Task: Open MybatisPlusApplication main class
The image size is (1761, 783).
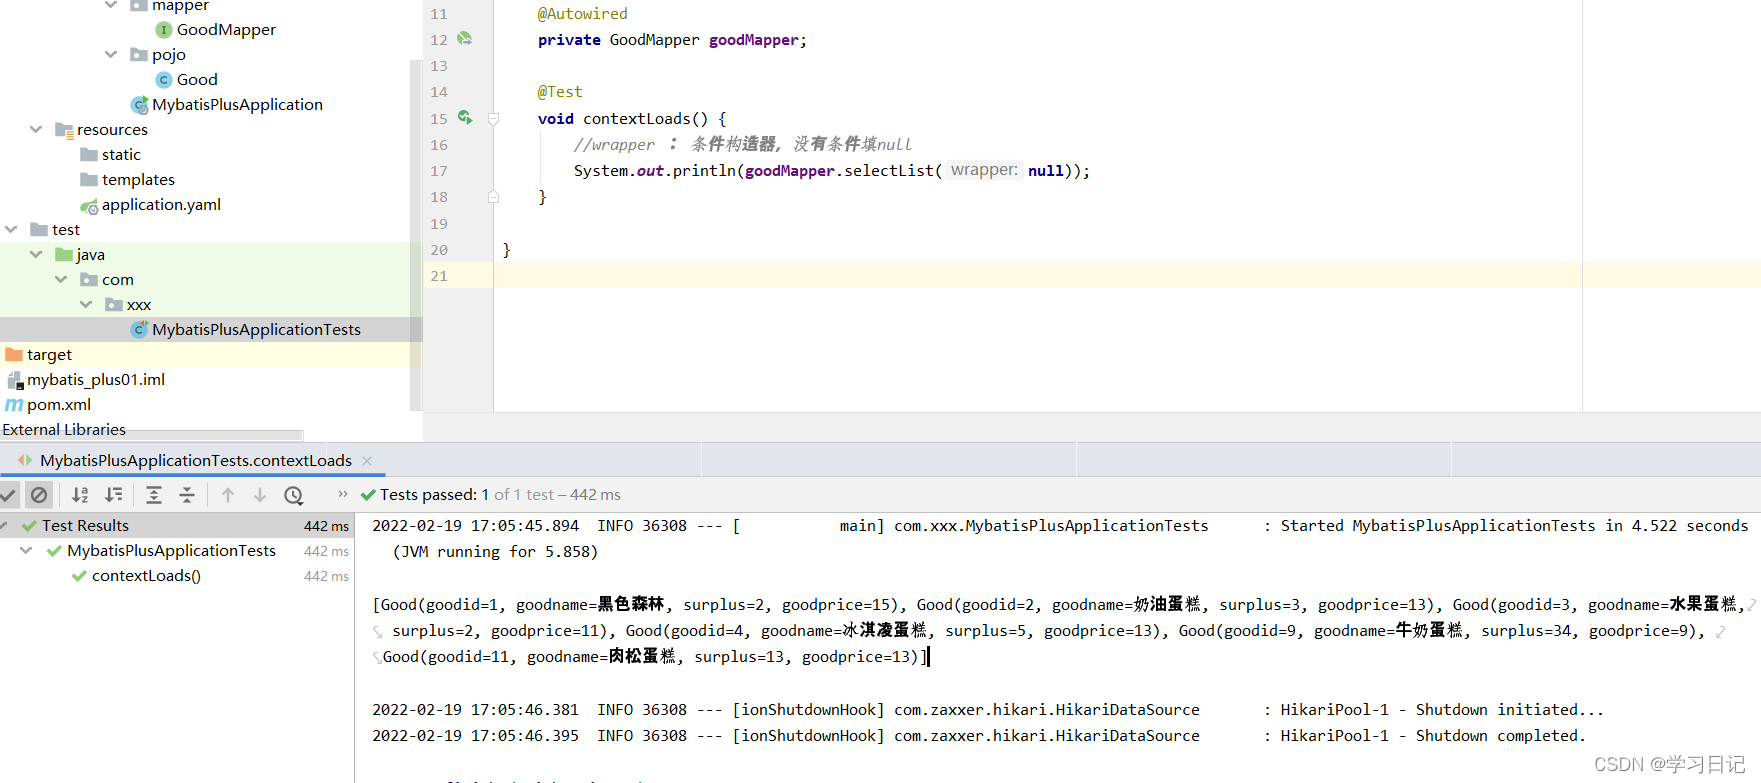Action: point(237,105)
